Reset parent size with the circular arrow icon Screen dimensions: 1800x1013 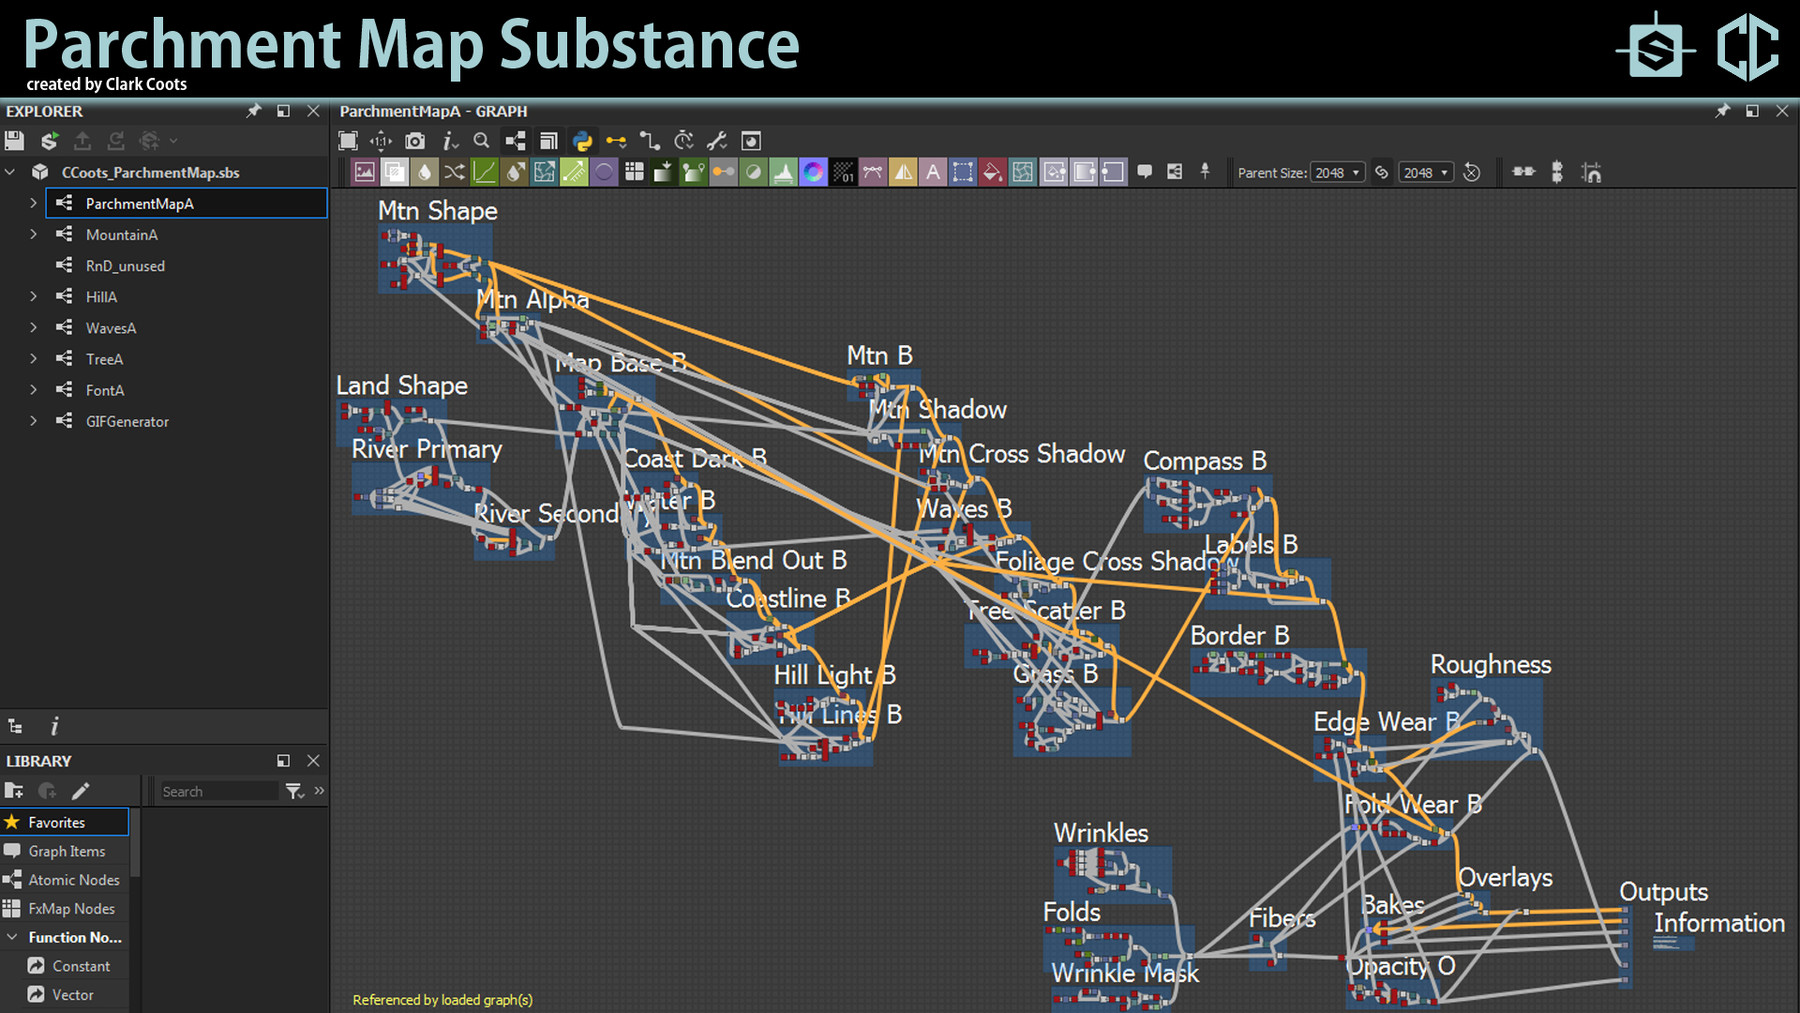coord(1472,172)
